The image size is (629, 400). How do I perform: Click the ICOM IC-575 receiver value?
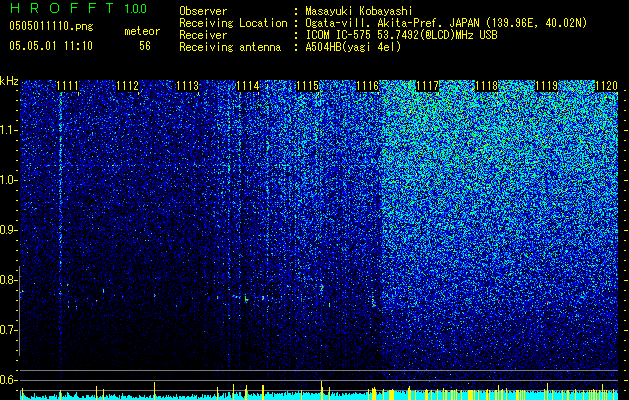pyautogui.click(x=401, y=35)
